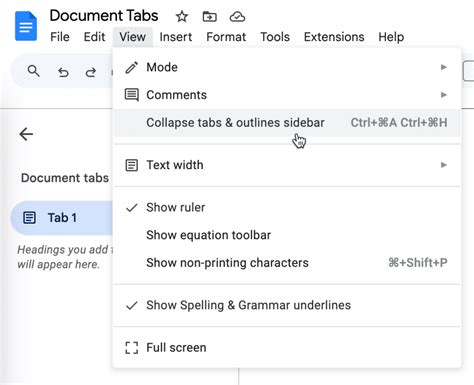Image resolution: width=474 pixels, height=385 pixels.
Task: Select Tab 1 in the sidebar
Action: coord(62,218)
